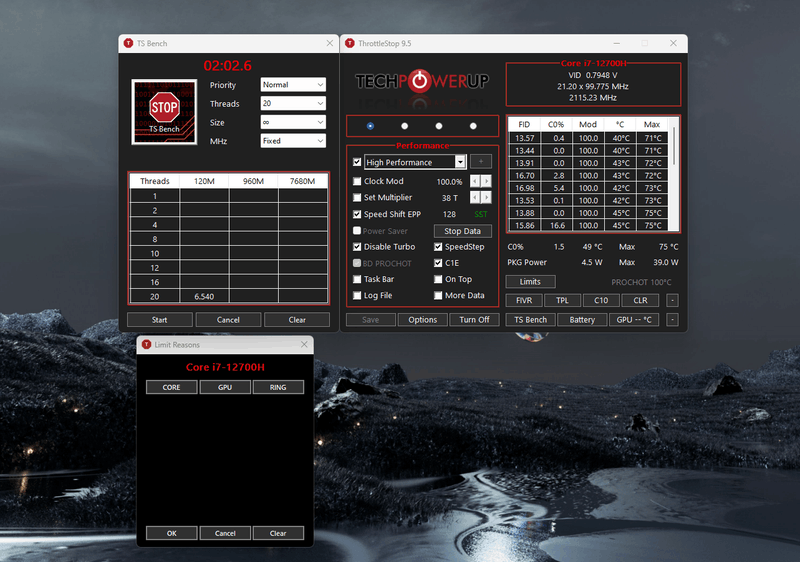Click the CORE tab in Limit Reasons
Screen dimensions: 800x562
171,387
